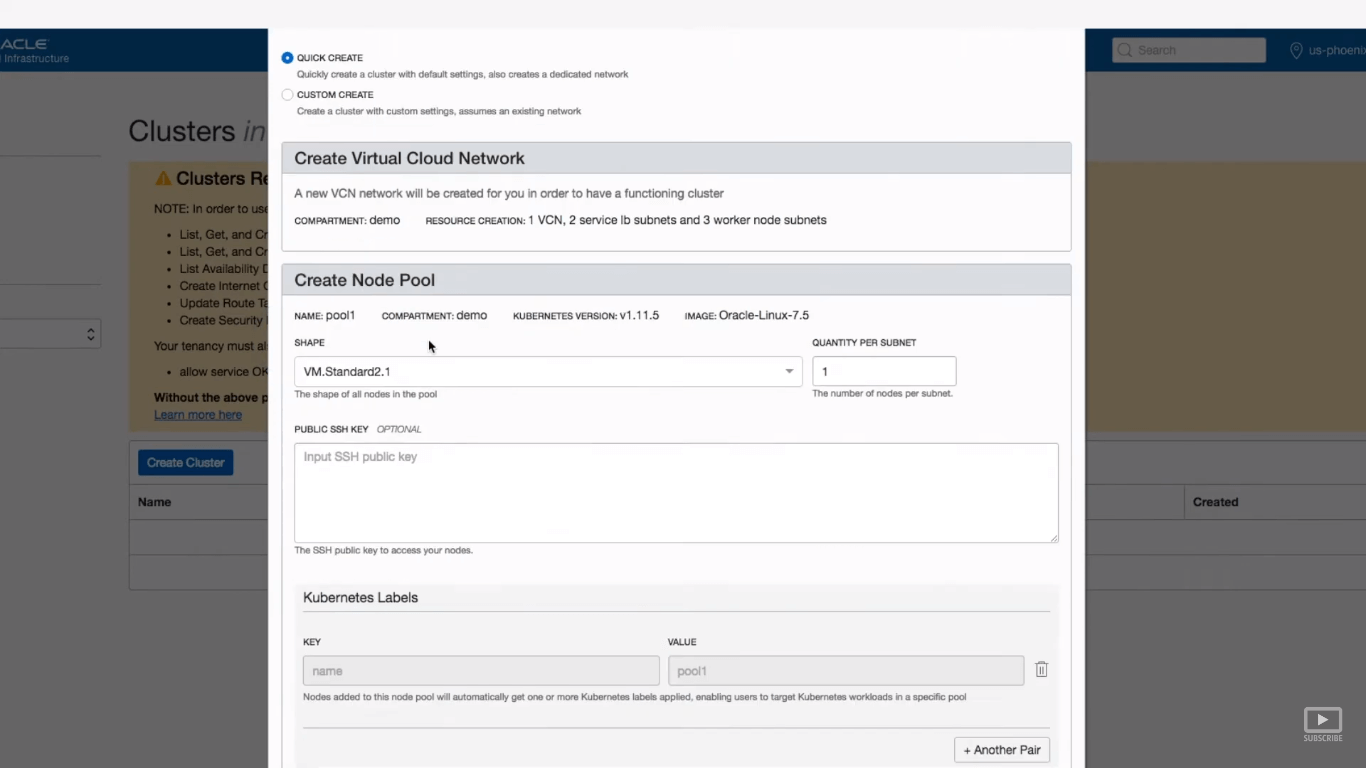Open the Learn more here link
The height and width of the screenshot is (768, 1366).
click(x=197, y=414)
